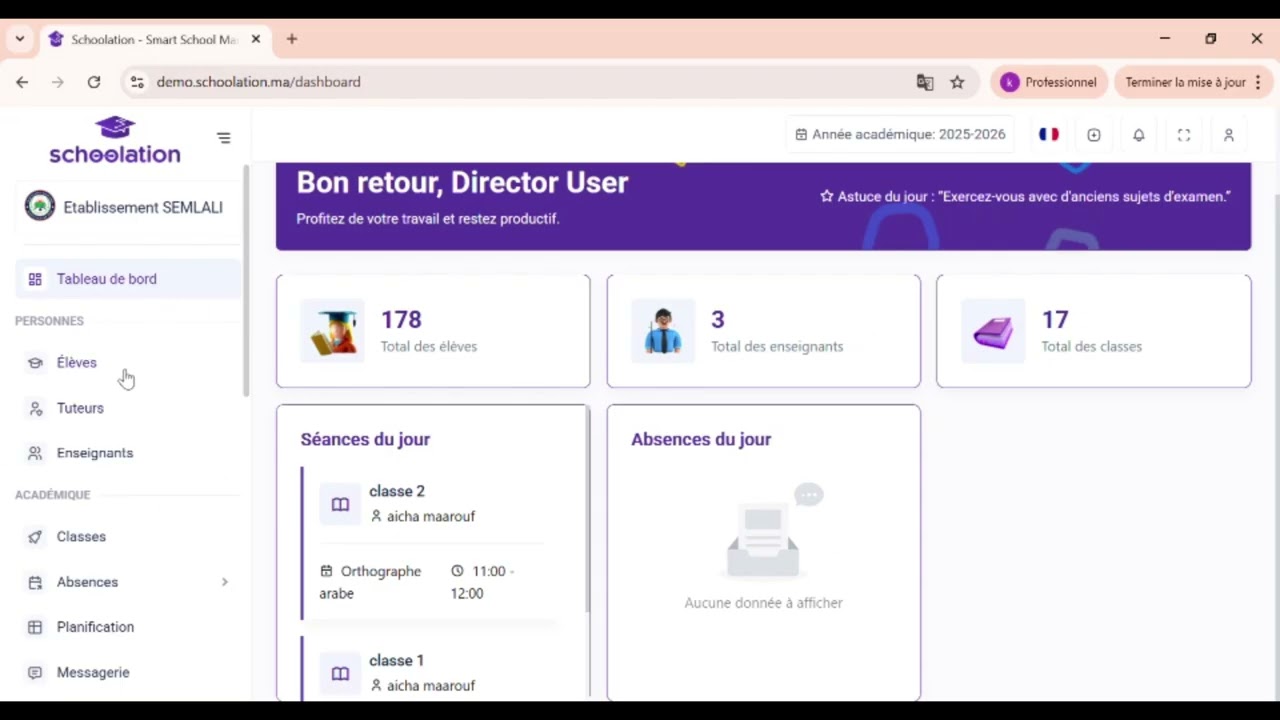This screenshot has height=720, width=1280.
Task: Open the 17 Total des classes card
Action: pyautogui.click(x=1093, y=331)
